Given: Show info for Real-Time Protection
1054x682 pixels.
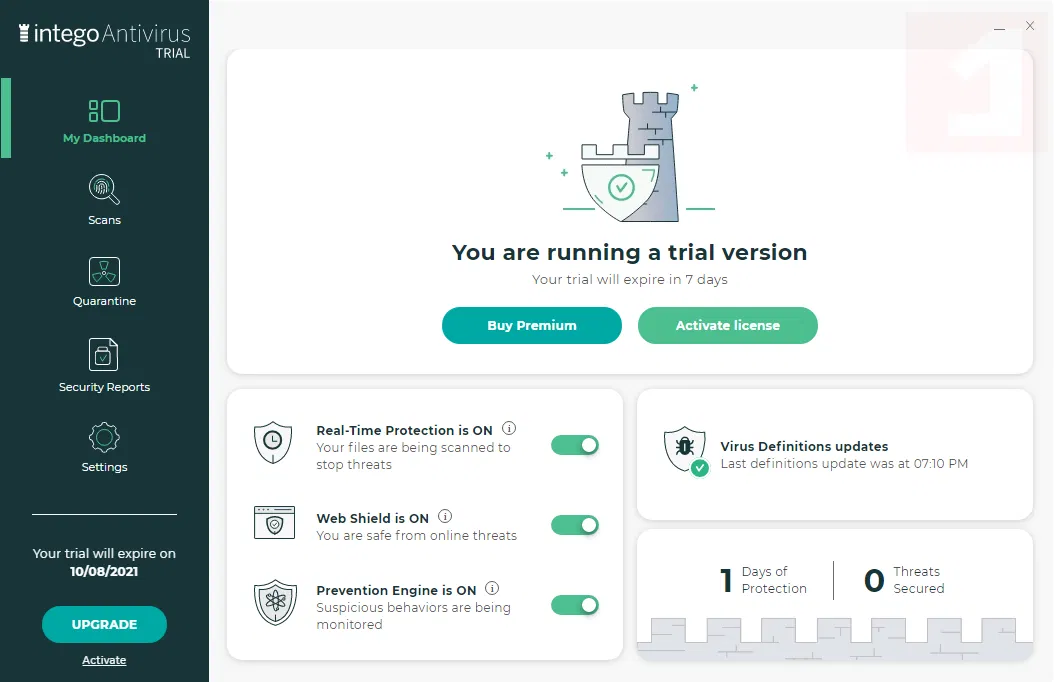Looking at the screenshot, I should [x=509, y=428].
